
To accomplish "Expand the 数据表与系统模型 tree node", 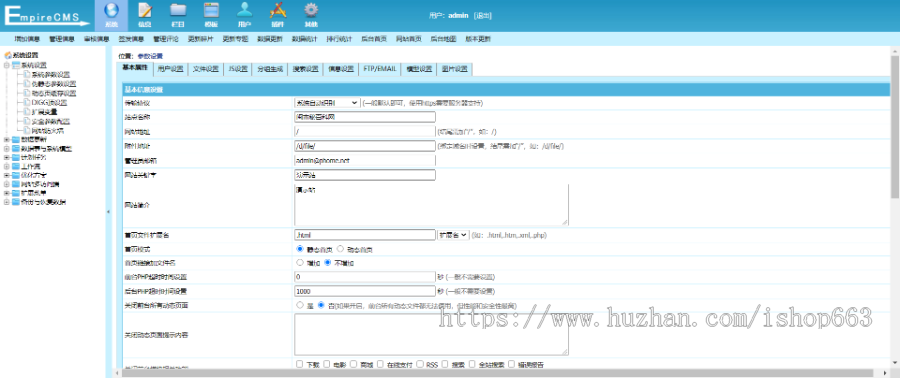I will [x=7, y=149].
